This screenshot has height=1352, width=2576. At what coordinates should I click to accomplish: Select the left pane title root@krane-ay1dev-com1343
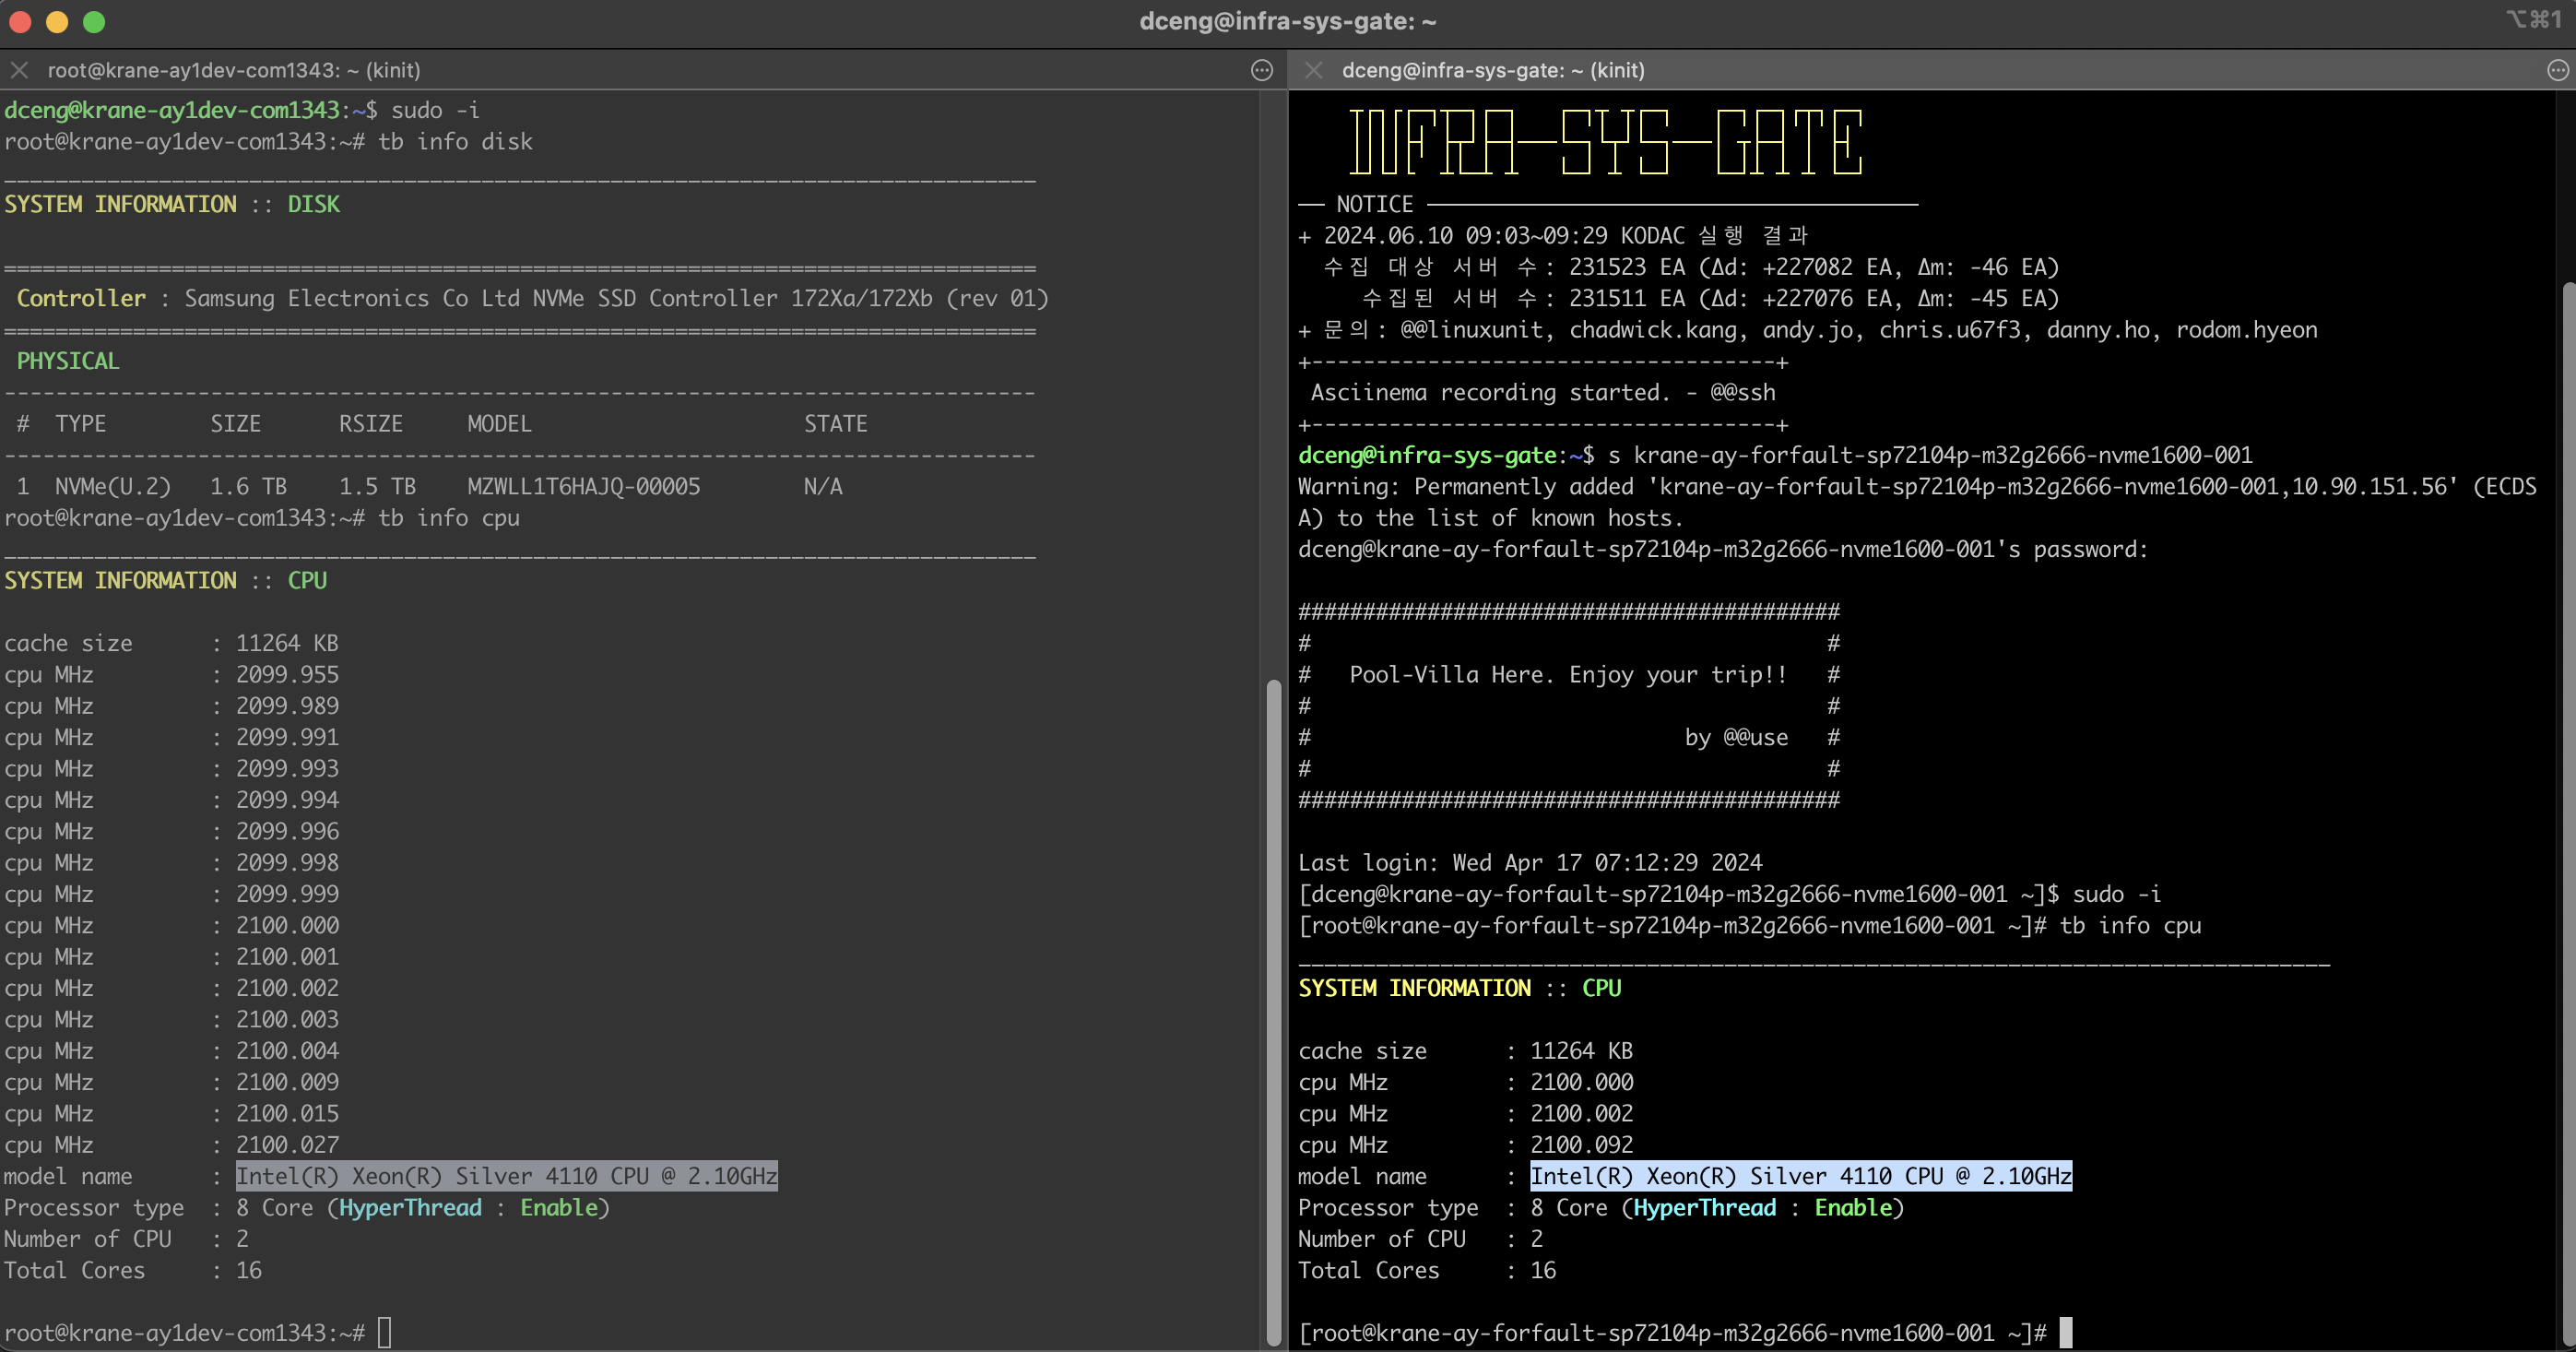click(234, 70)
